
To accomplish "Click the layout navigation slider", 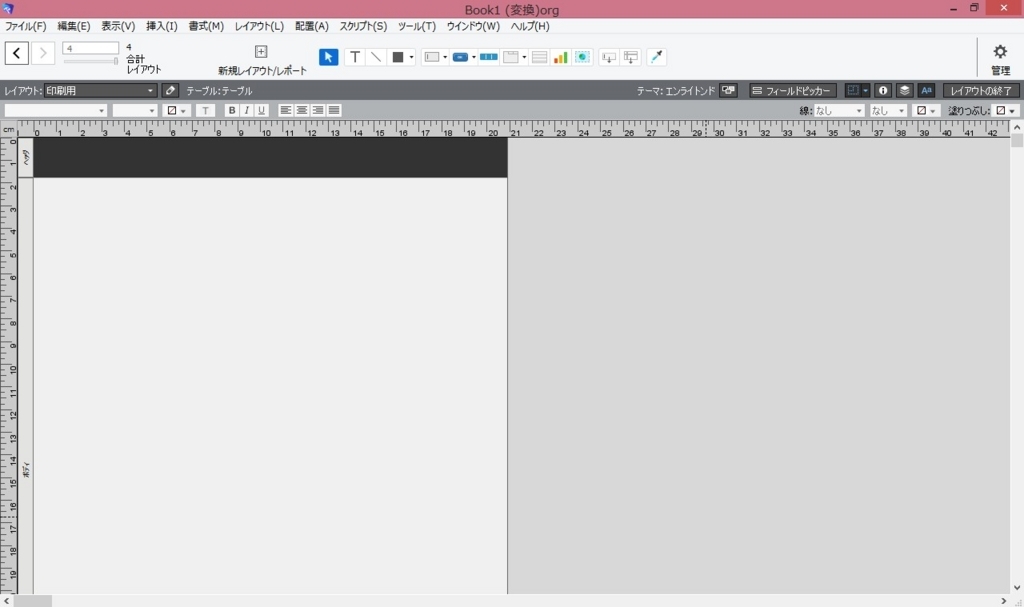I will 91,61.
